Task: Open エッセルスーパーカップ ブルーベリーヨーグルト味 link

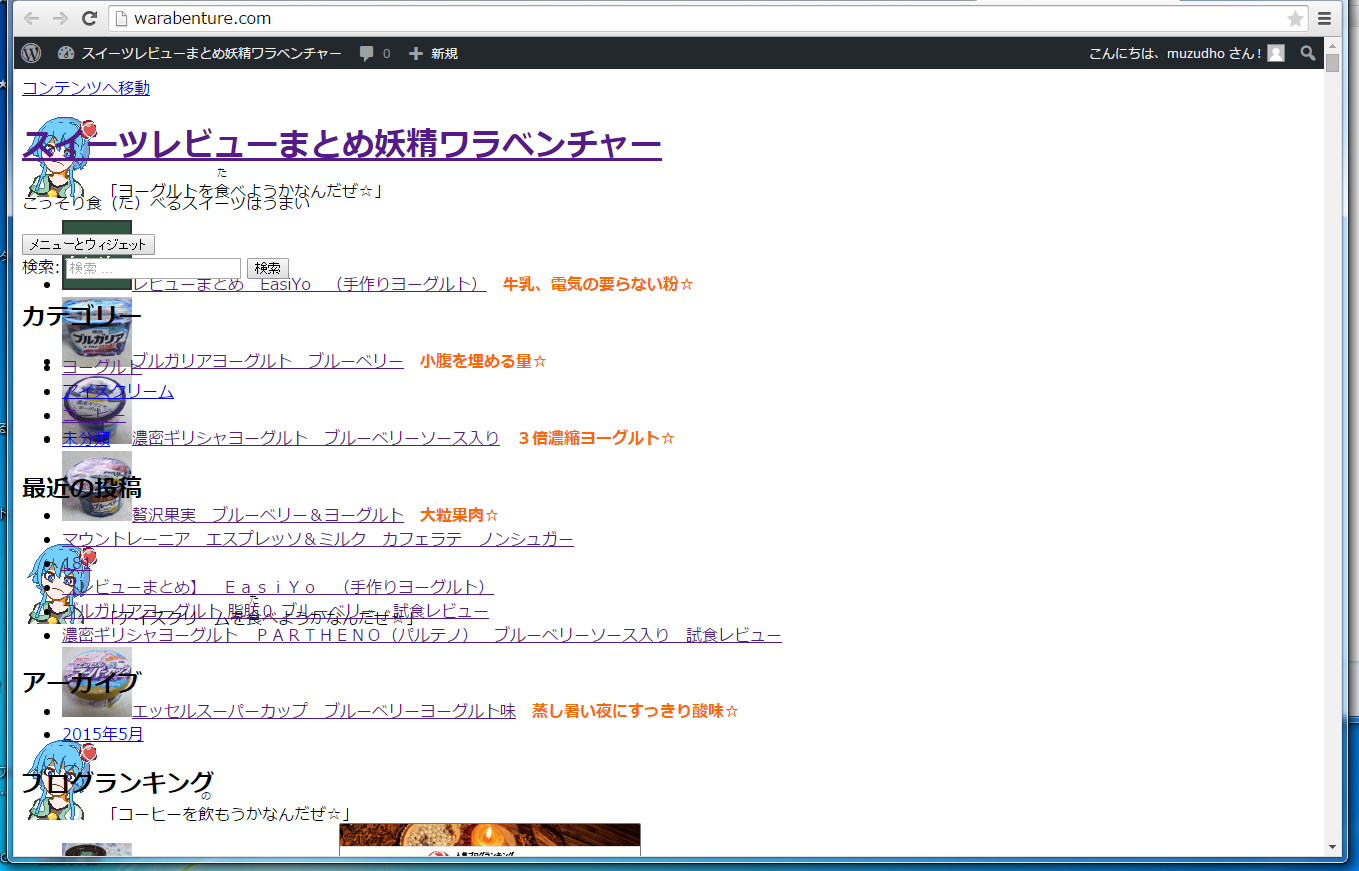Action: tap(324, 711)
